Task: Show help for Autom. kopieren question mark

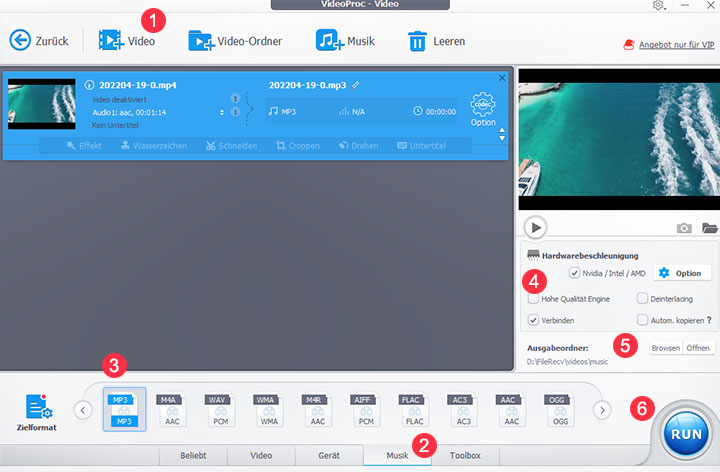Action: (709, 320)
